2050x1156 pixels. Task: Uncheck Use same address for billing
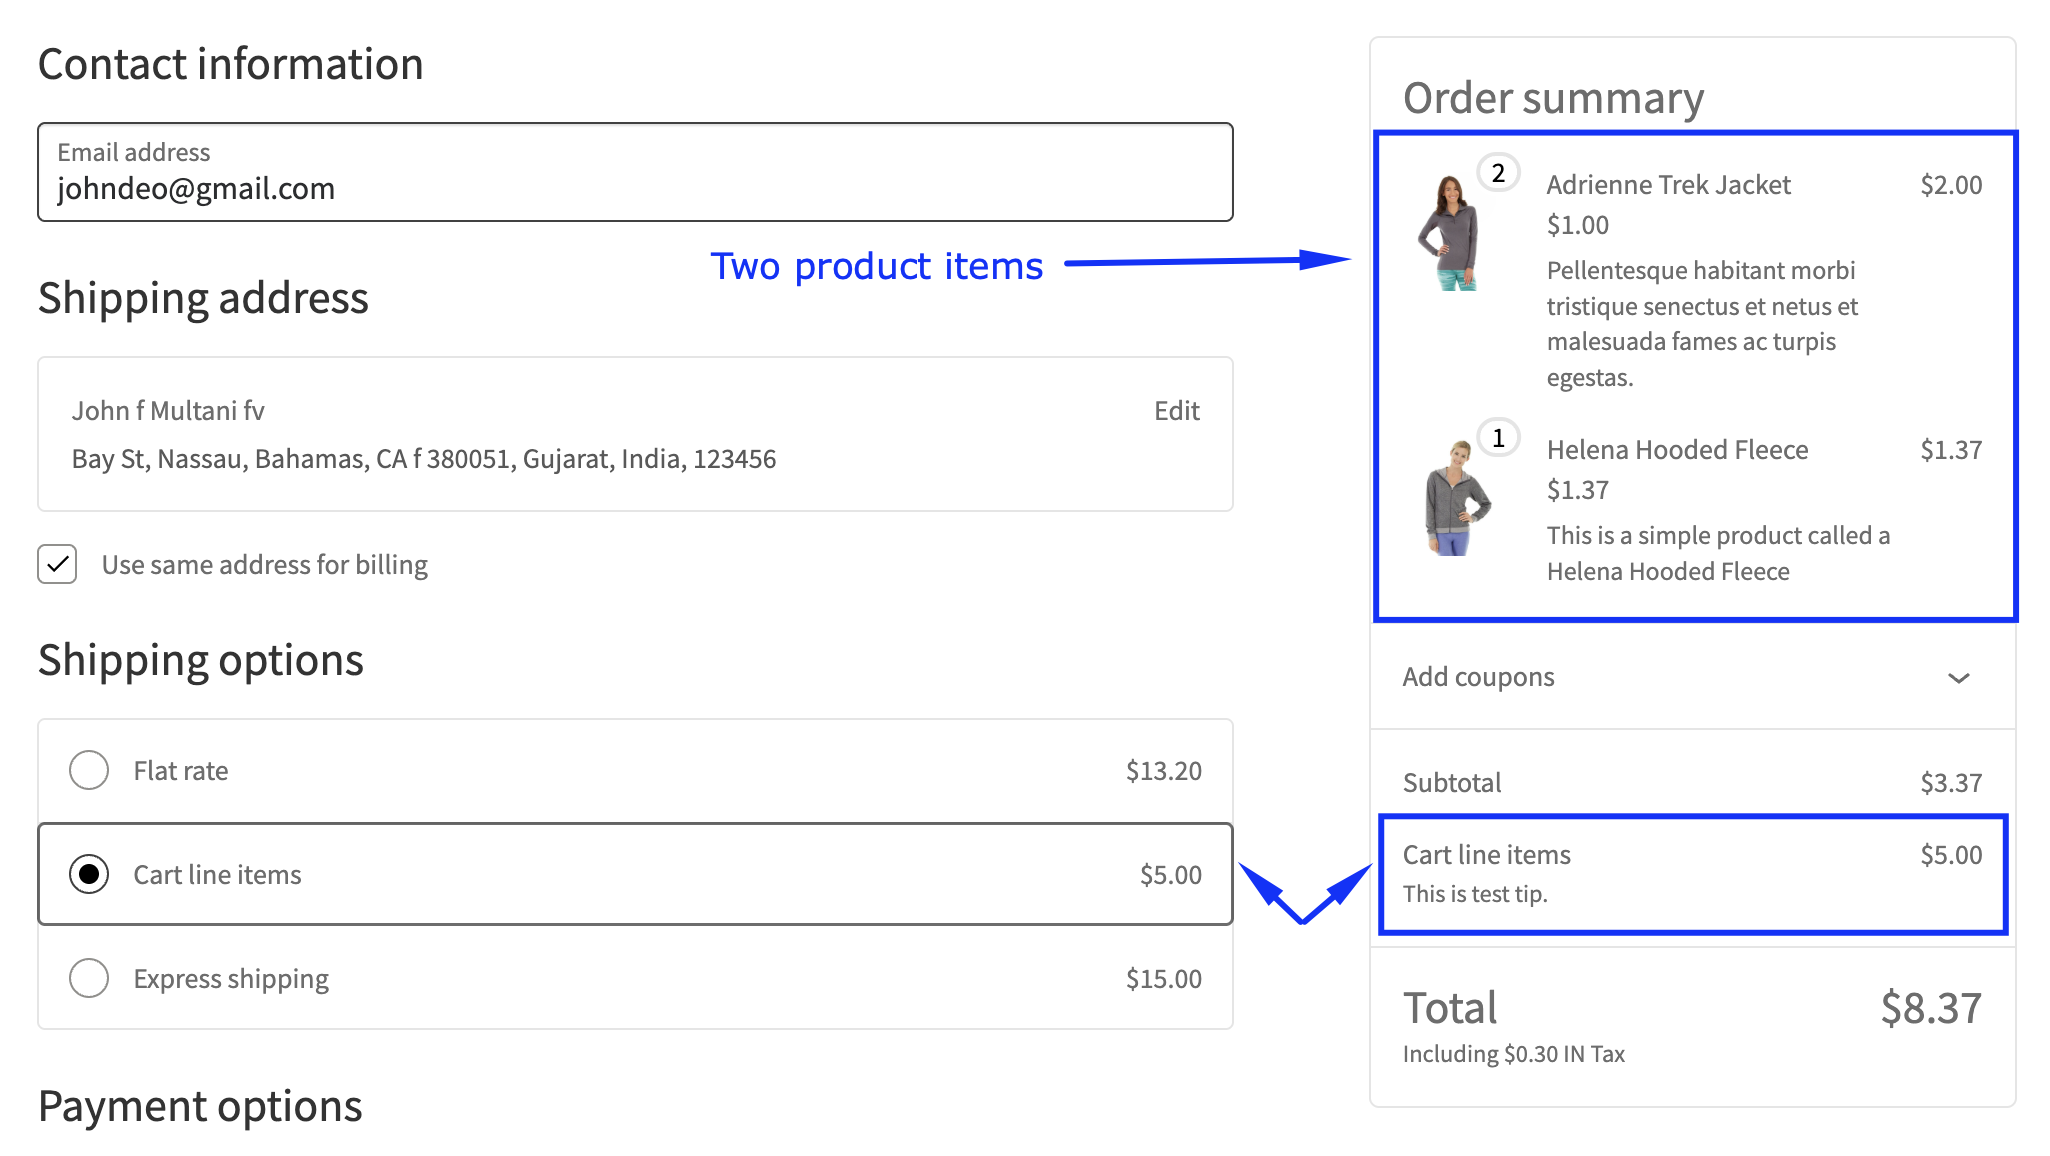click(x=58, y=564)
